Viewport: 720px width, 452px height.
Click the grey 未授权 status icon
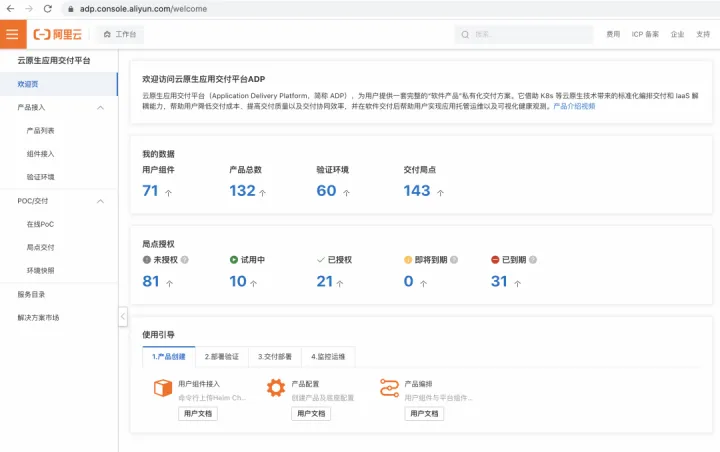coord(146,260)
